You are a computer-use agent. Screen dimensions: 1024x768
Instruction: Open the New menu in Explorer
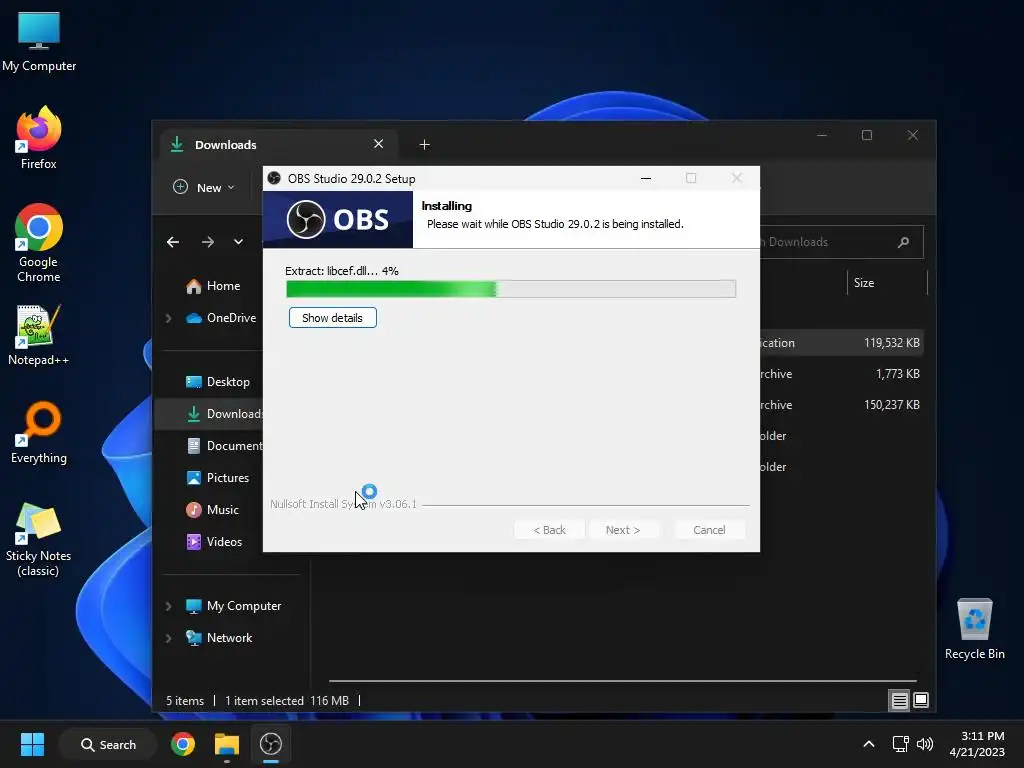coord(204,187)
